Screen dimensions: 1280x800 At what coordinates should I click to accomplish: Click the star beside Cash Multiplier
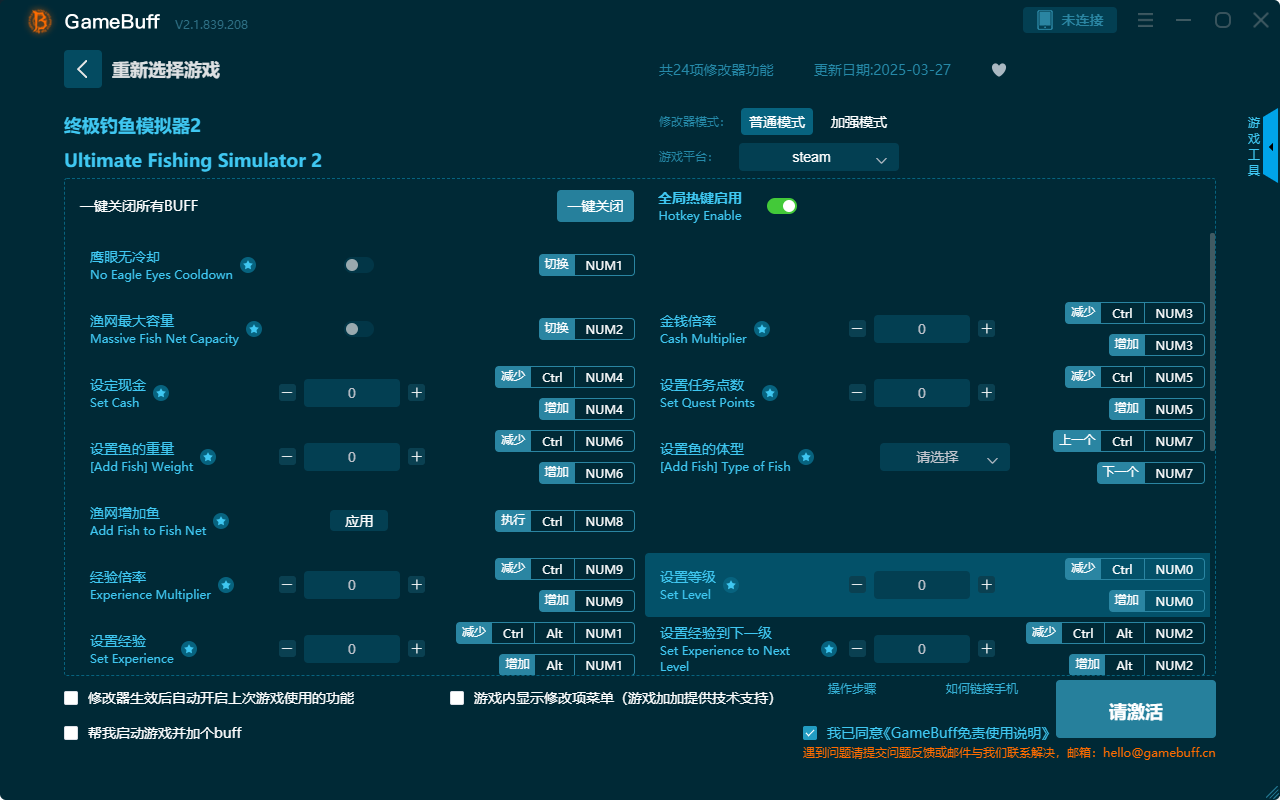(x=762, y=328)
